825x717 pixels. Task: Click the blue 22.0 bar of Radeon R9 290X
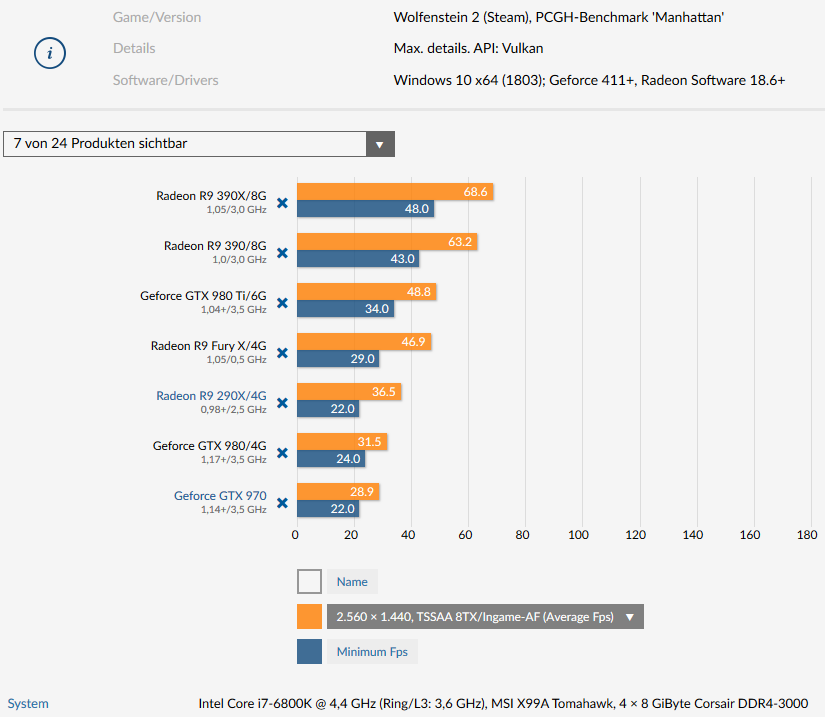(328, 408)
